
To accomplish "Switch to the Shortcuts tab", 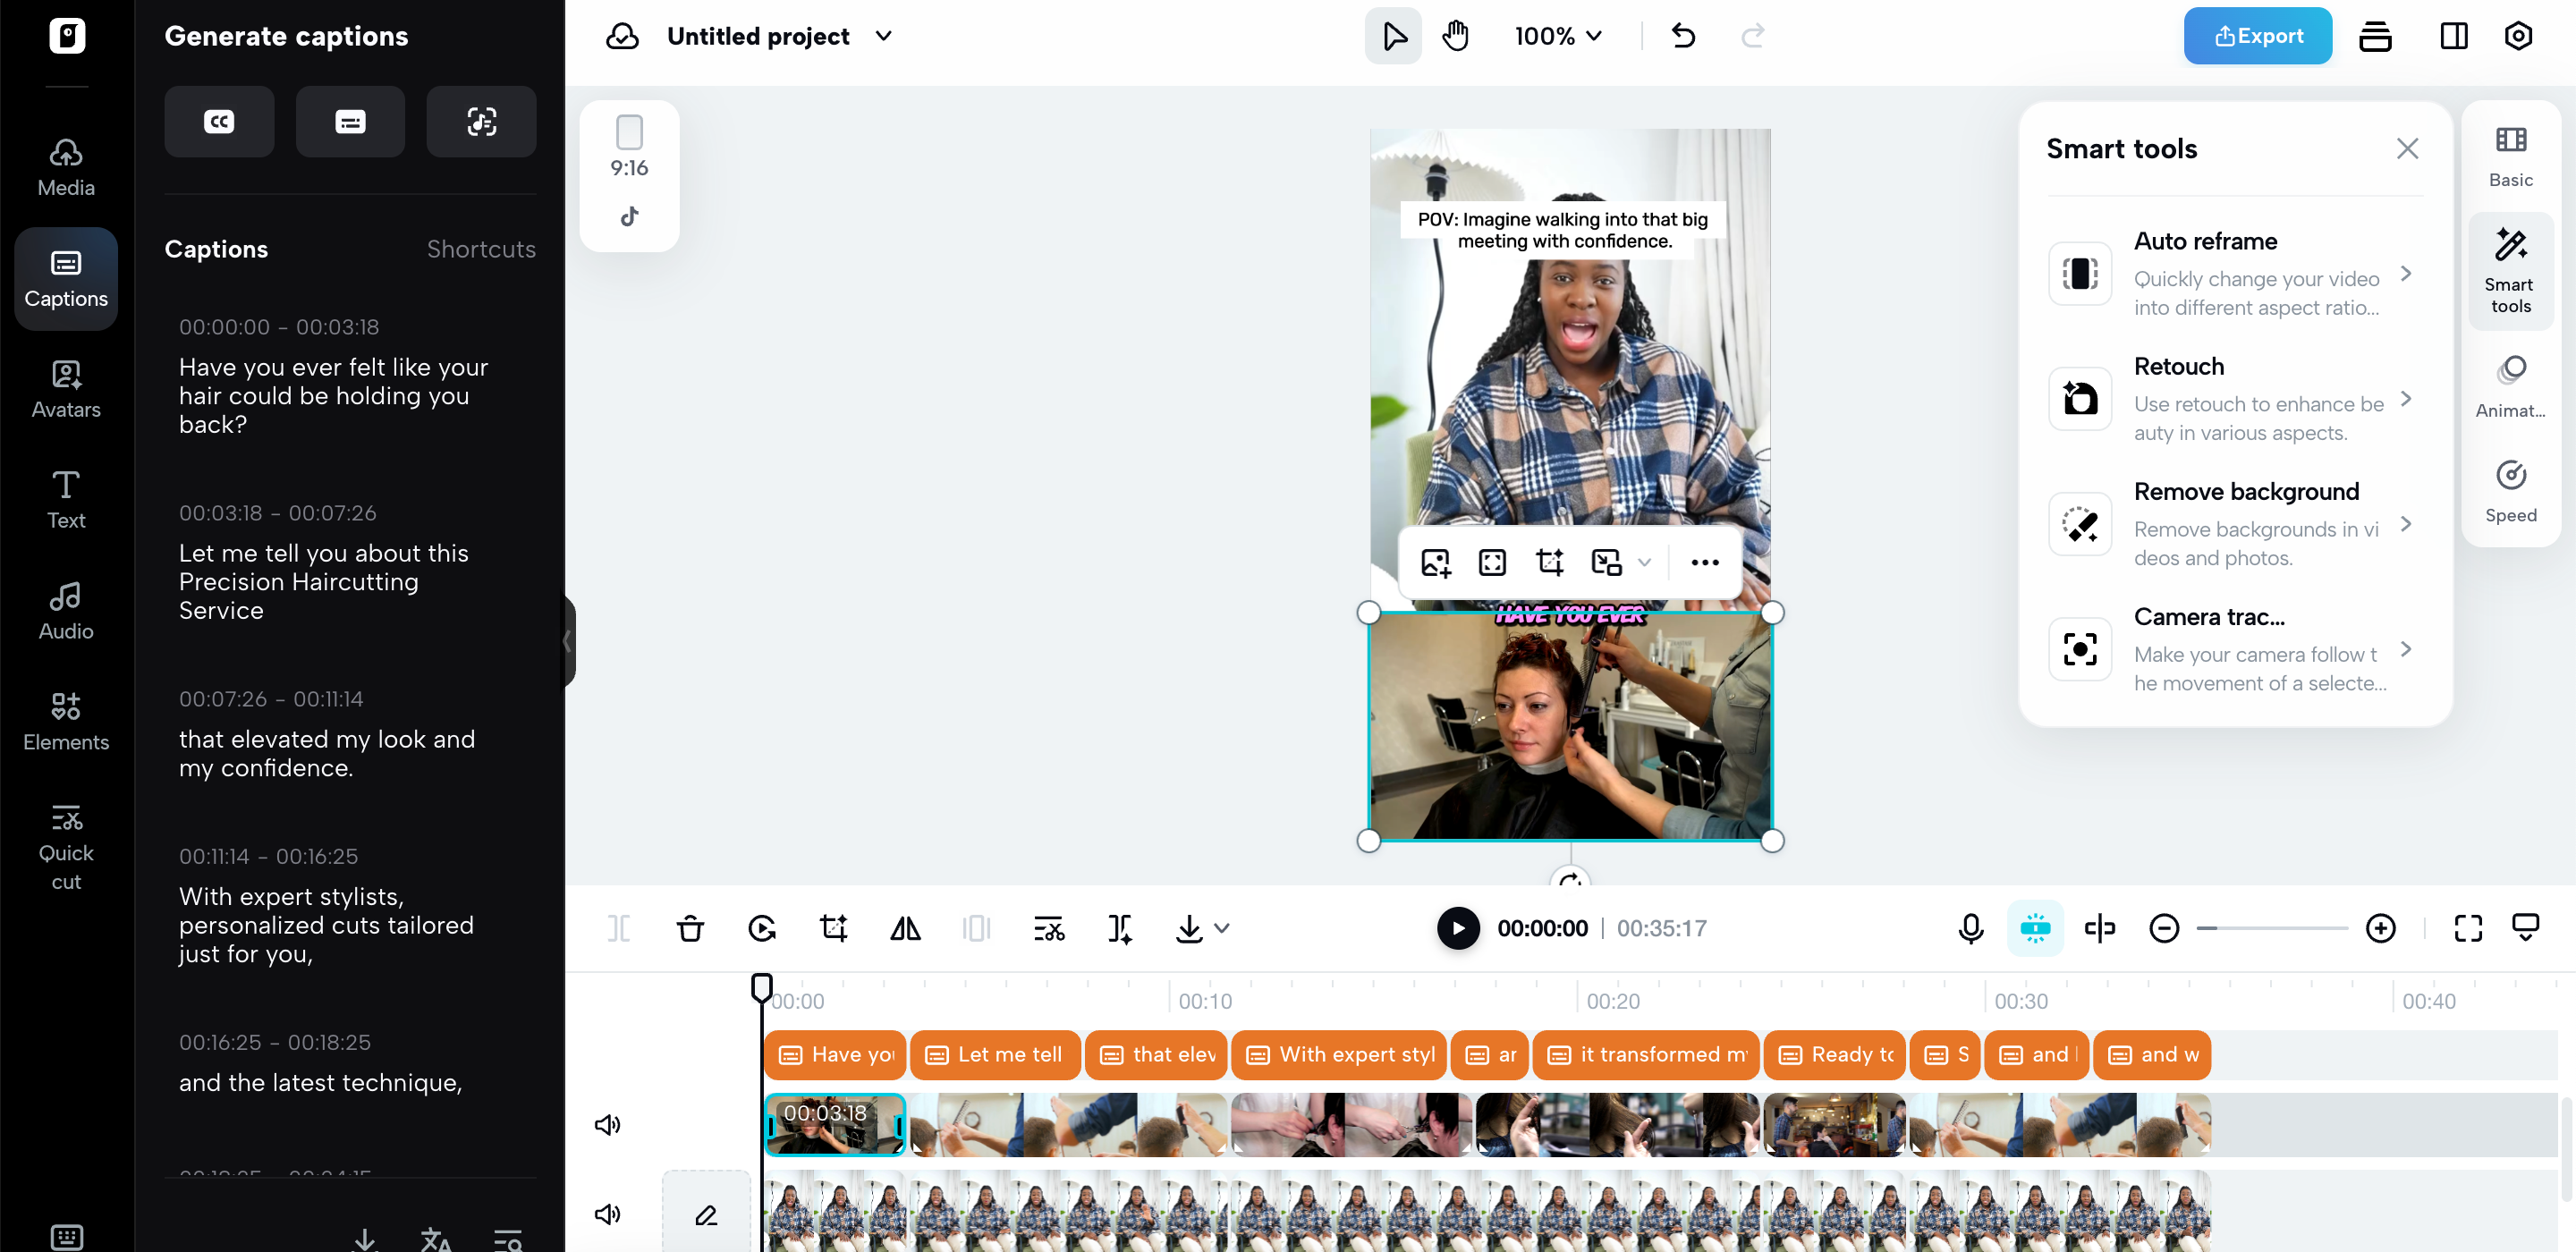I will 481,249.
